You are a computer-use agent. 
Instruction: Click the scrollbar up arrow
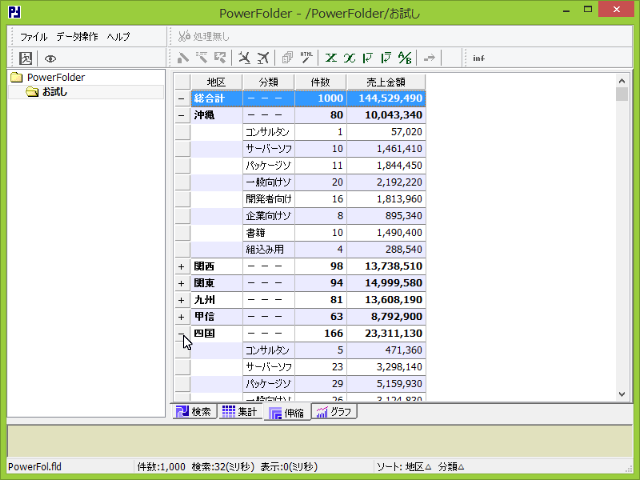[622, 81]
